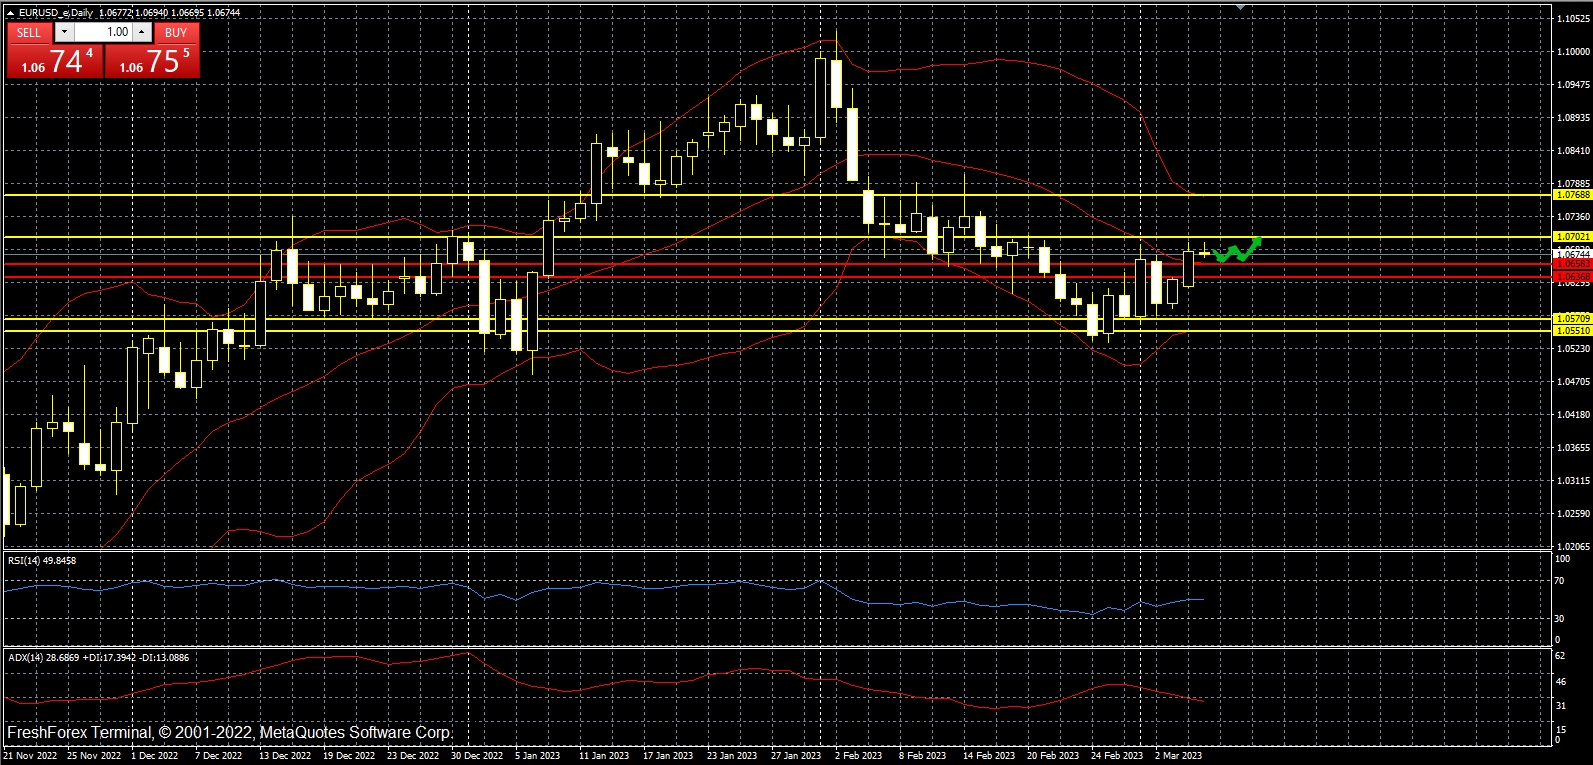Select the 1.05709 yellow price level label
This screenshot has height=765, width=1593.
click(1572, 319)
